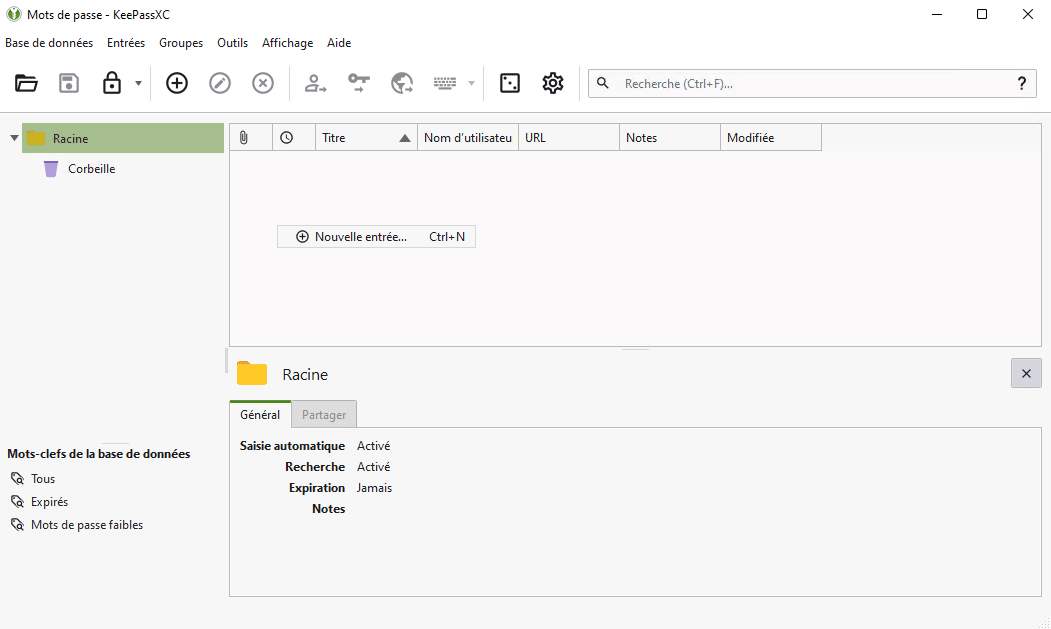Select the Corbeille group in the sidebar
The height and width of the screenshot is (629, 1051).
(x=91, y=168)
